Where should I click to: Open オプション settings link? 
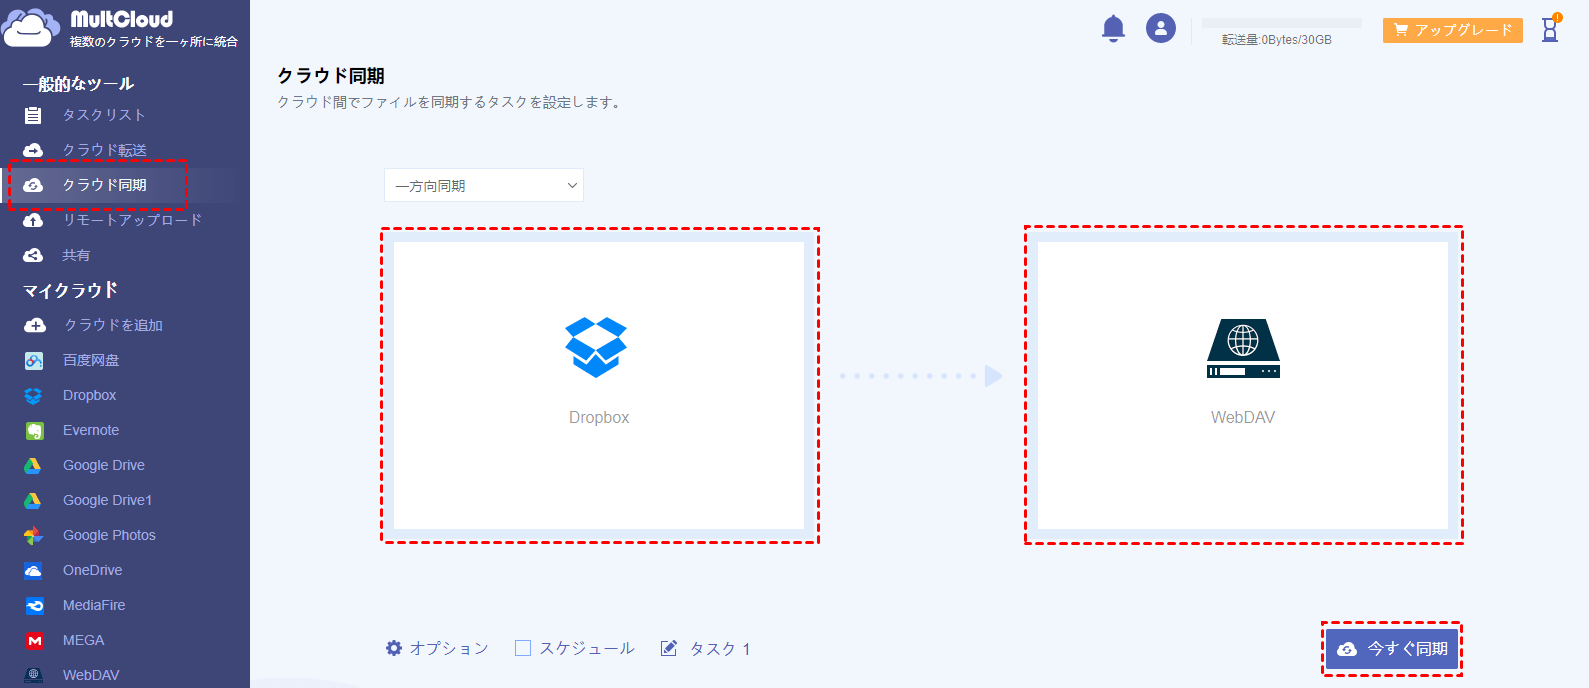[x=449, y=648]
